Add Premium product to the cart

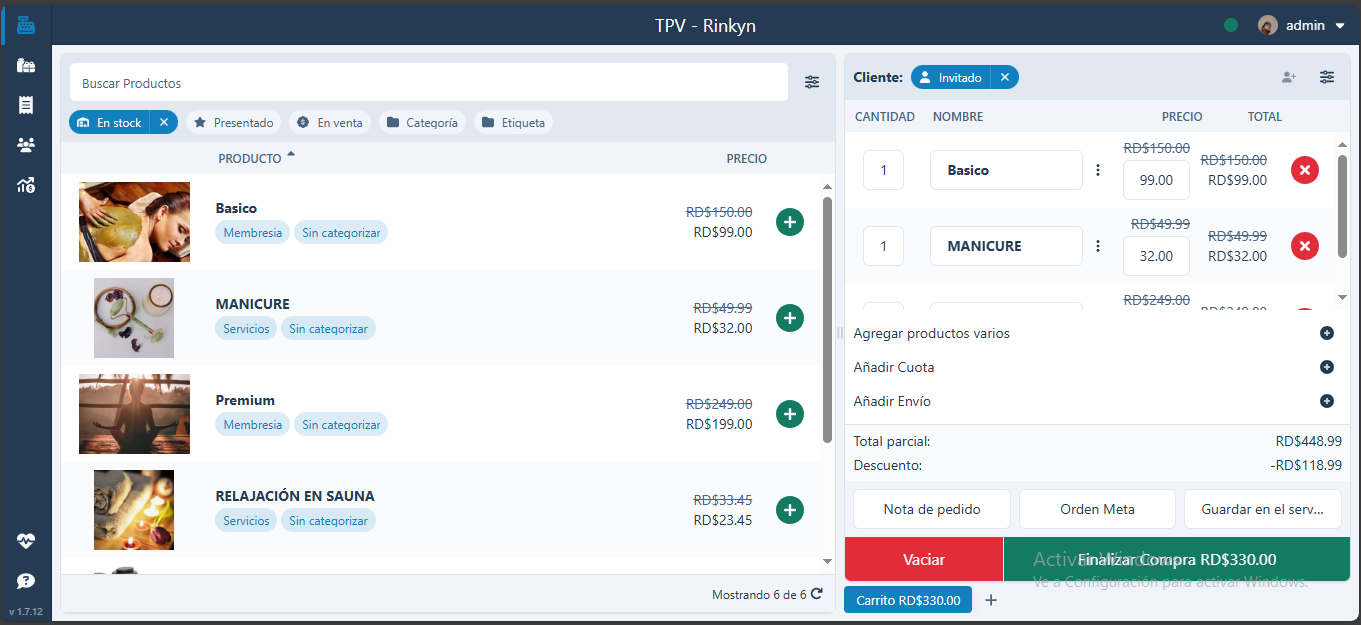pyautogui.click(x=790, y=414)
